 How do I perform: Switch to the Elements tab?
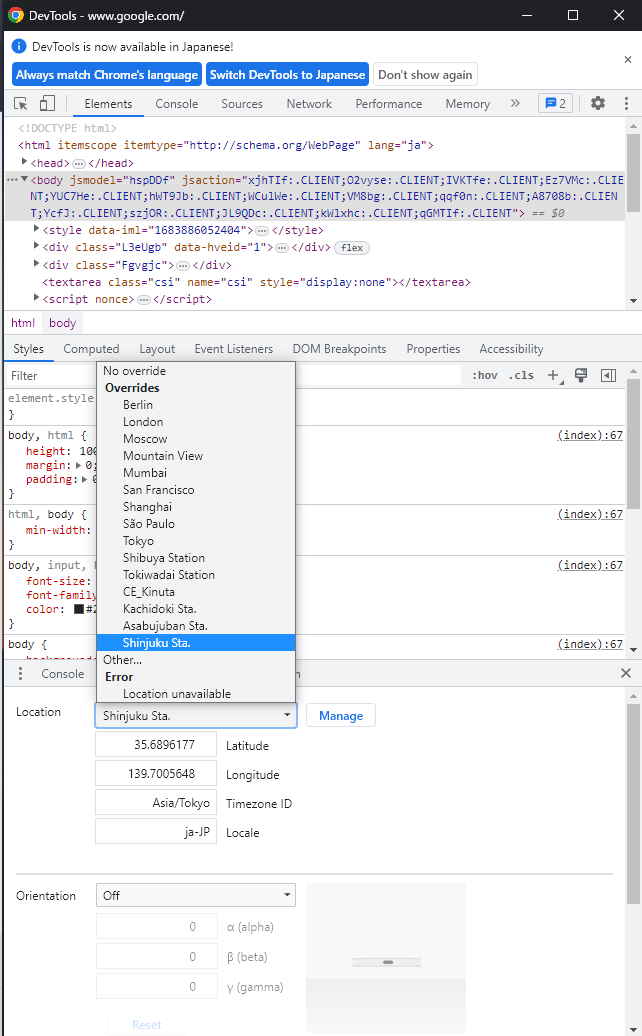(x=108, y=104)
